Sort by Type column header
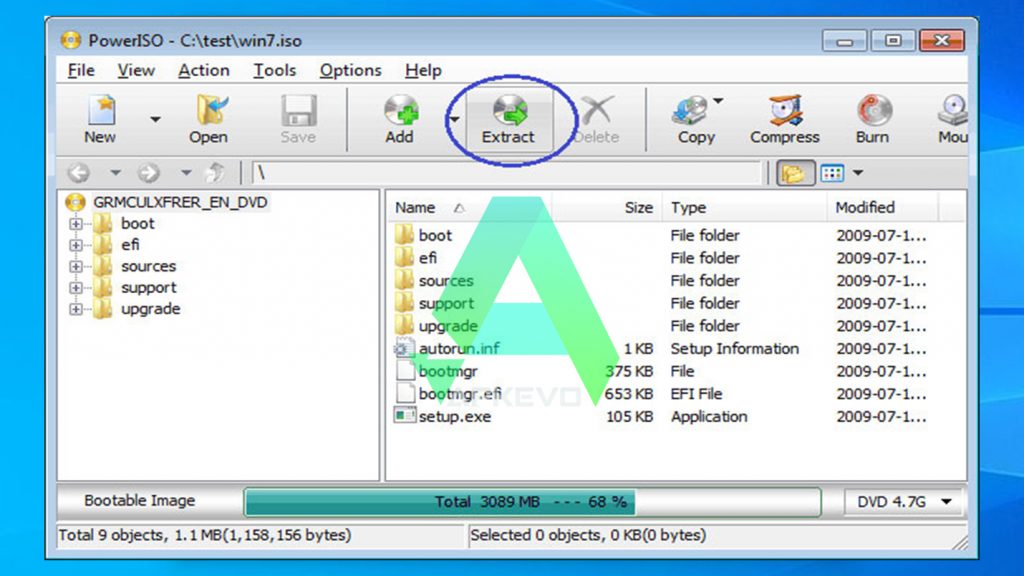 pos(746,208)
